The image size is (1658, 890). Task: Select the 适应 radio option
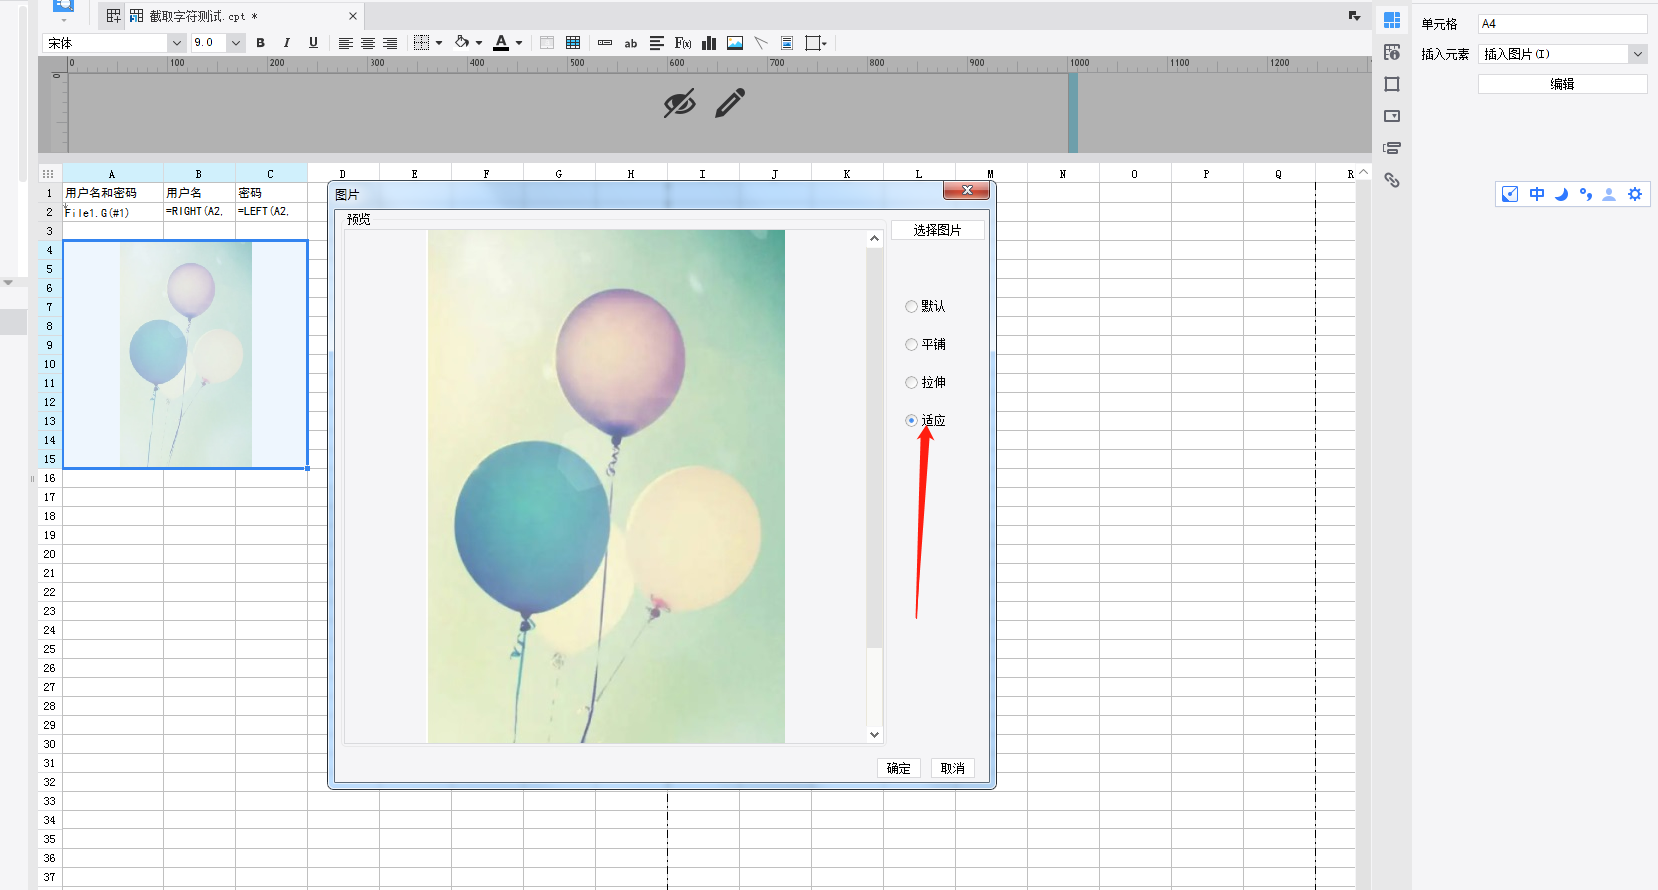point(911,420)
